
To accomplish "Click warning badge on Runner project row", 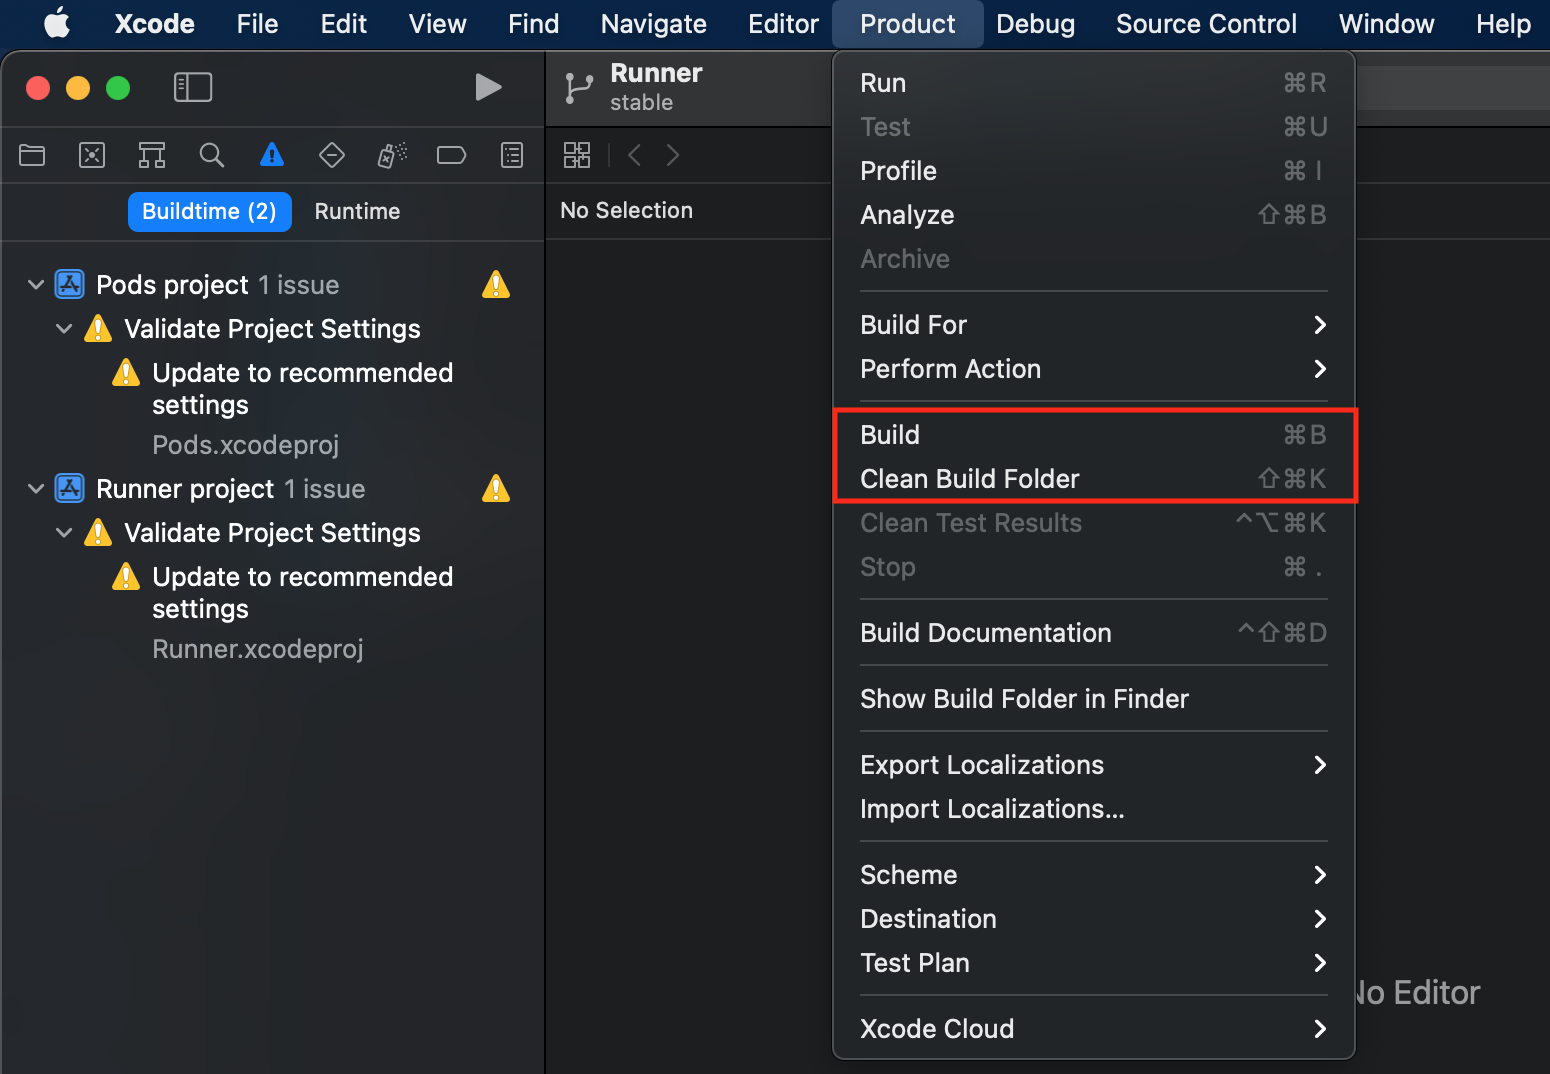I will click(x=496, y=489).
